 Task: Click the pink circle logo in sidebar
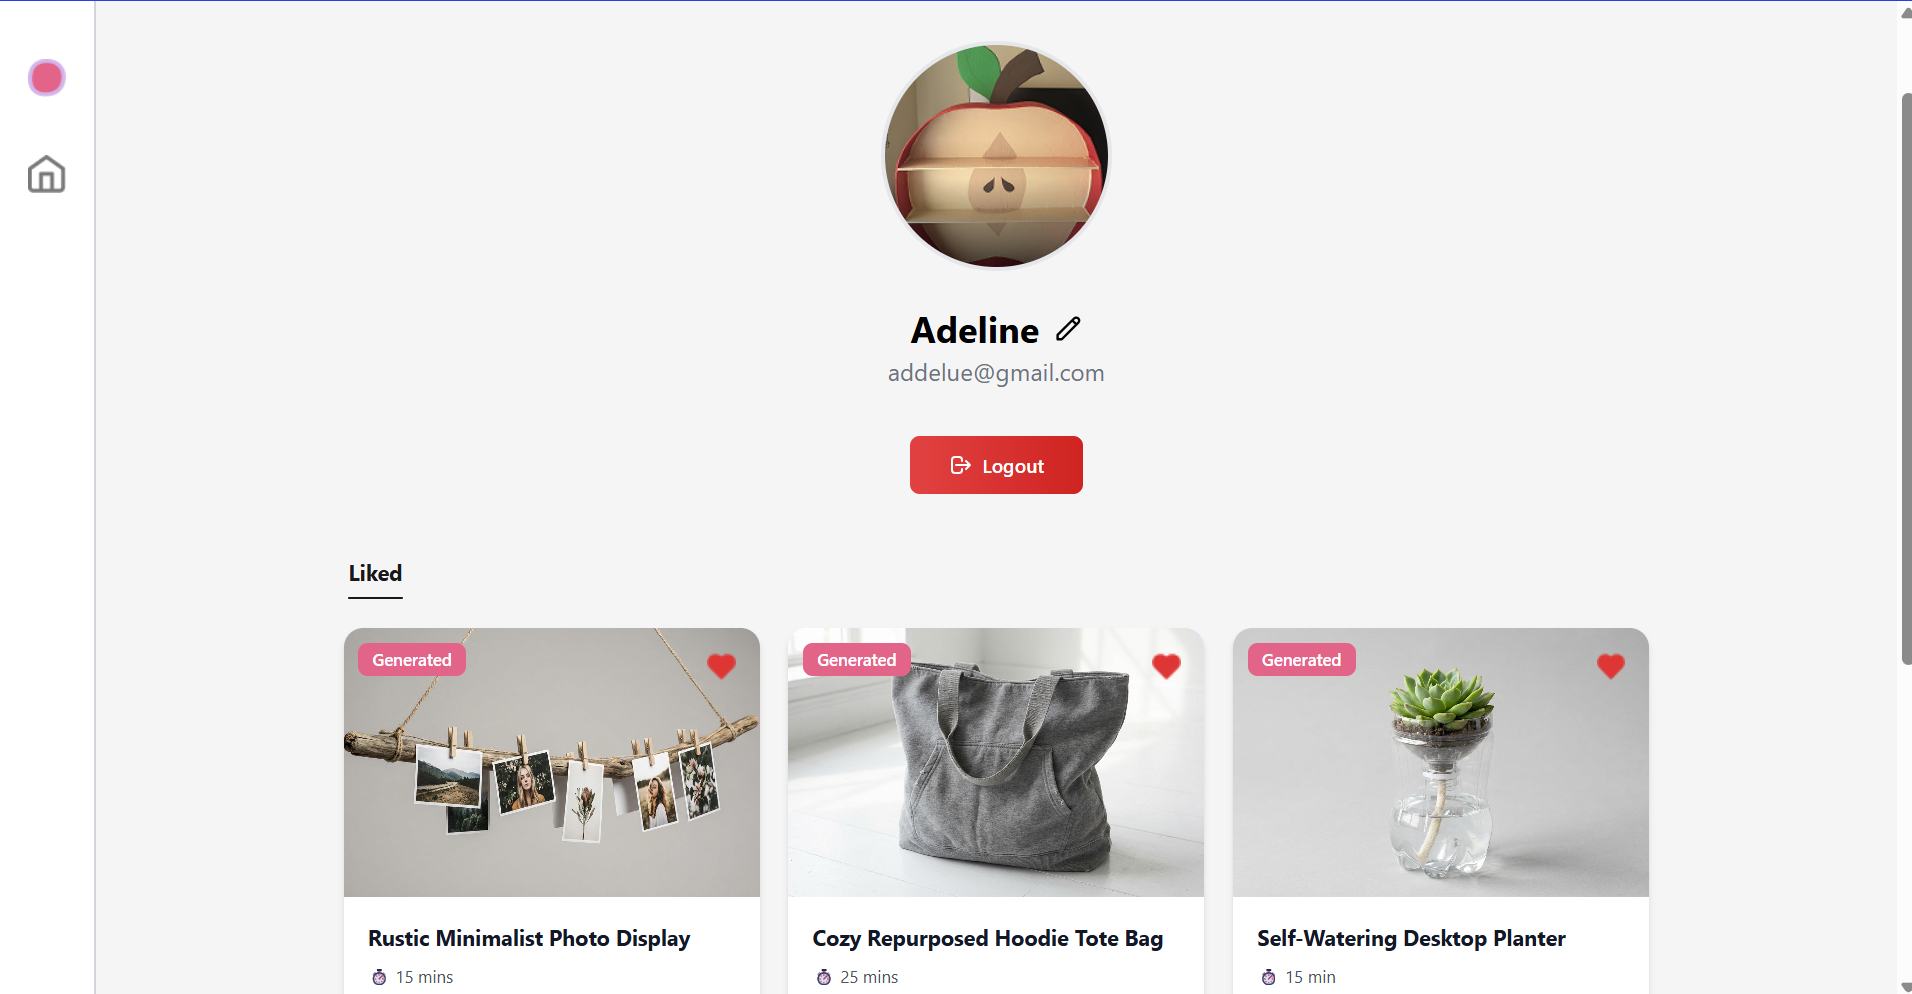[47, 78]
